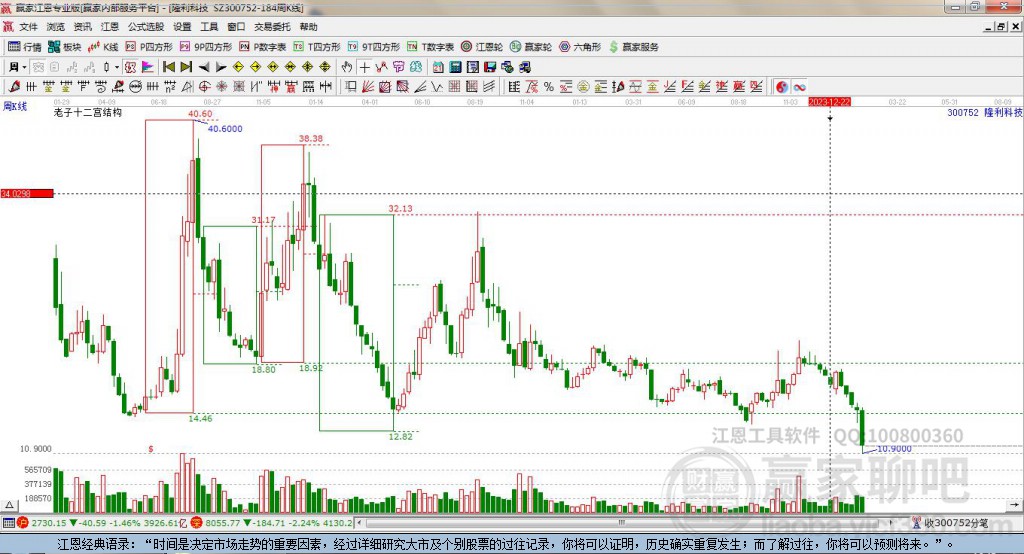Open the calculator icon

455,67
